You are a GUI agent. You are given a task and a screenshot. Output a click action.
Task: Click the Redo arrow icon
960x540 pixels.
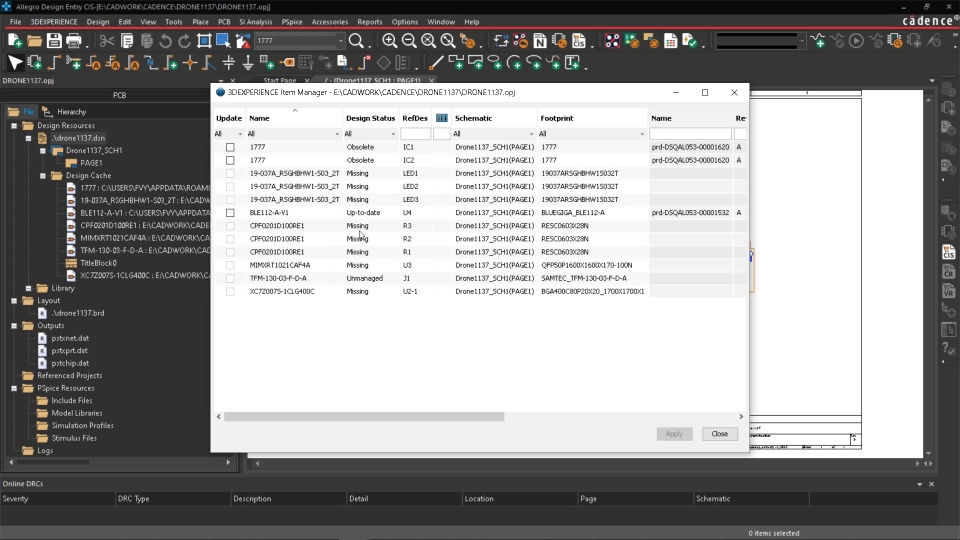184,41
